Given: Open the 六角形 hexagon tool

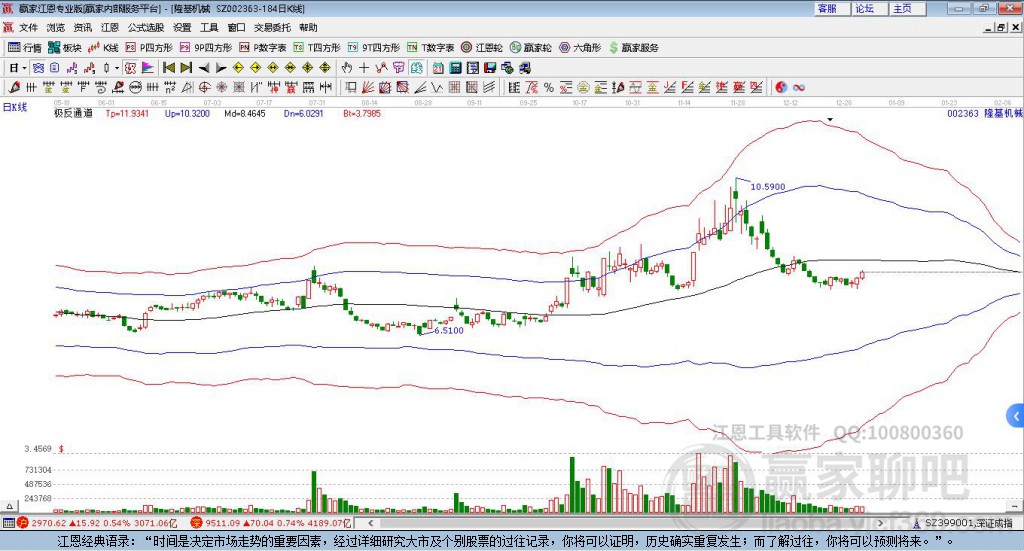Looking at the screenshot, I should [x=580, y=48].
